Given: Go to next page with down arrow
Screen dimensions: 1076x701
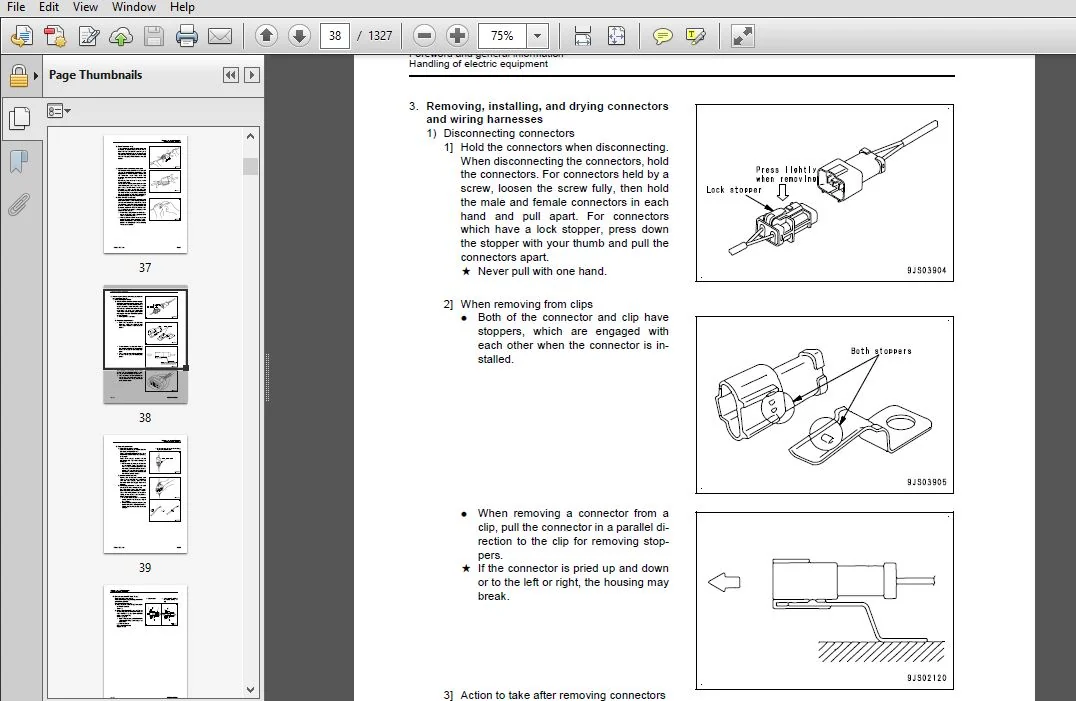Looking at the screenshot, I should click(x=299, y=36).
